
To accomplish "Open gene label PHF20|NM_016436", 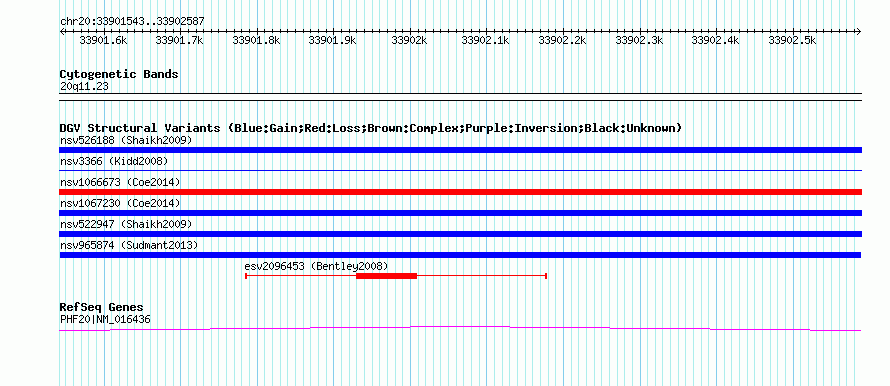I will point(105,320).
